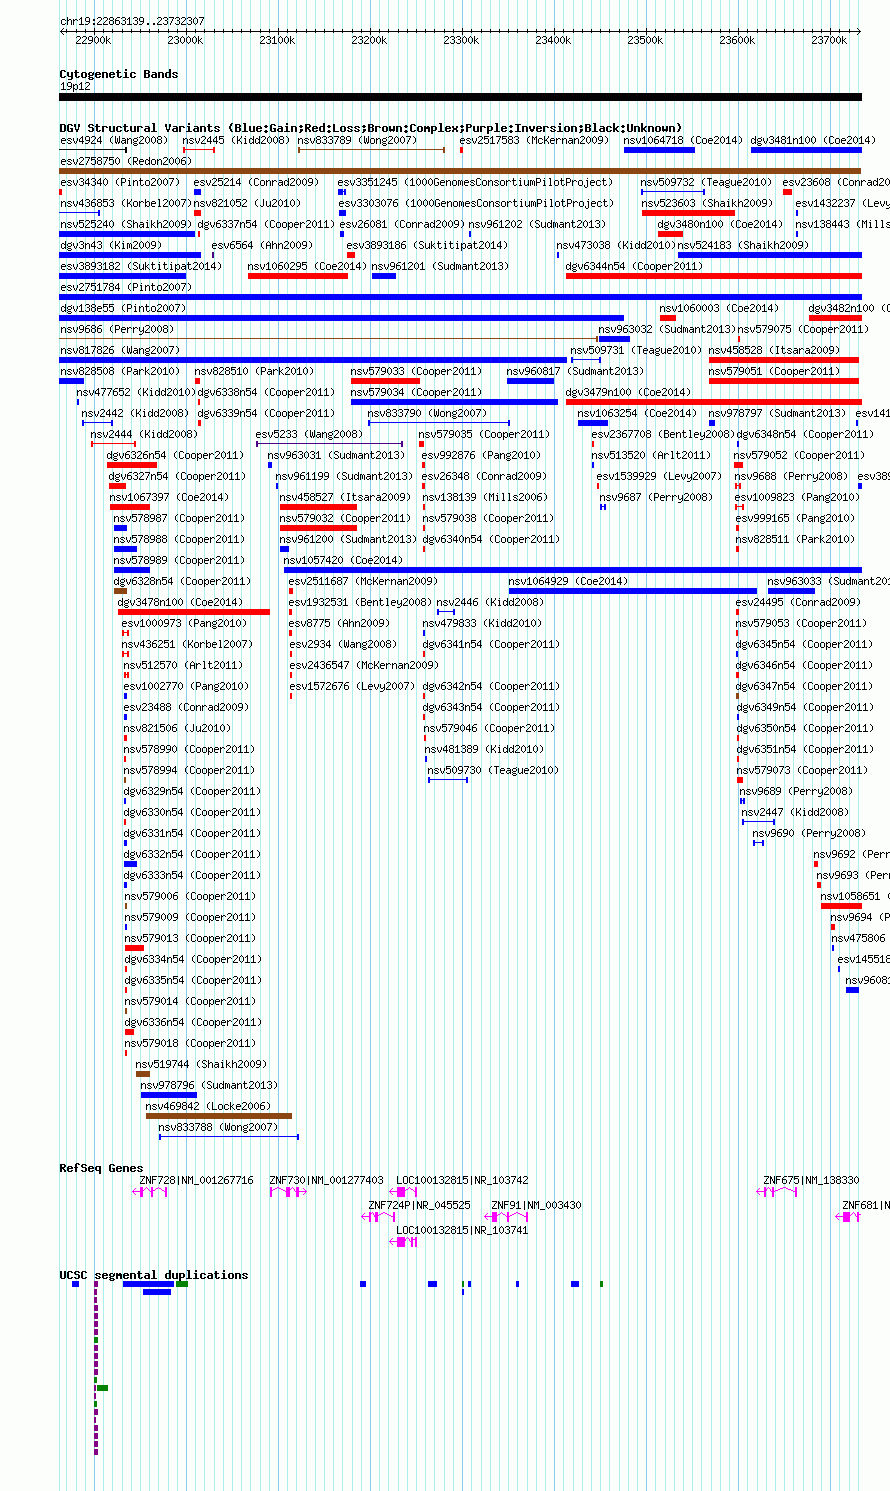
Task: Click variant nsv961201 (Sudmant2013) label
Action: pyautogui.click(x=440, y=266)
